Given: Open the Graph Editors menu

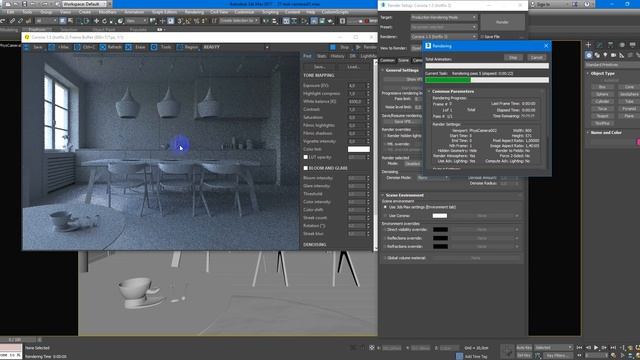Looking at the screenshot, I should (x=164, y=12).
